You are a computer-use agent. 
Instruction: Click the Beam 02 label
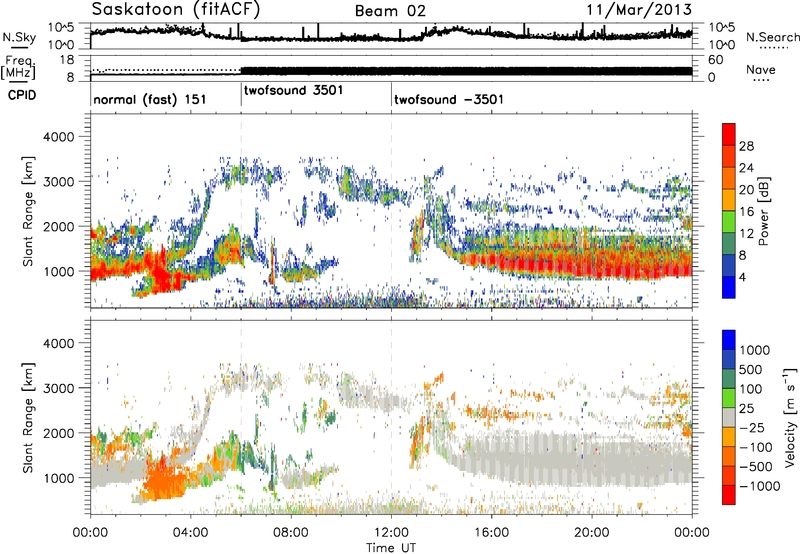[390, 11]
